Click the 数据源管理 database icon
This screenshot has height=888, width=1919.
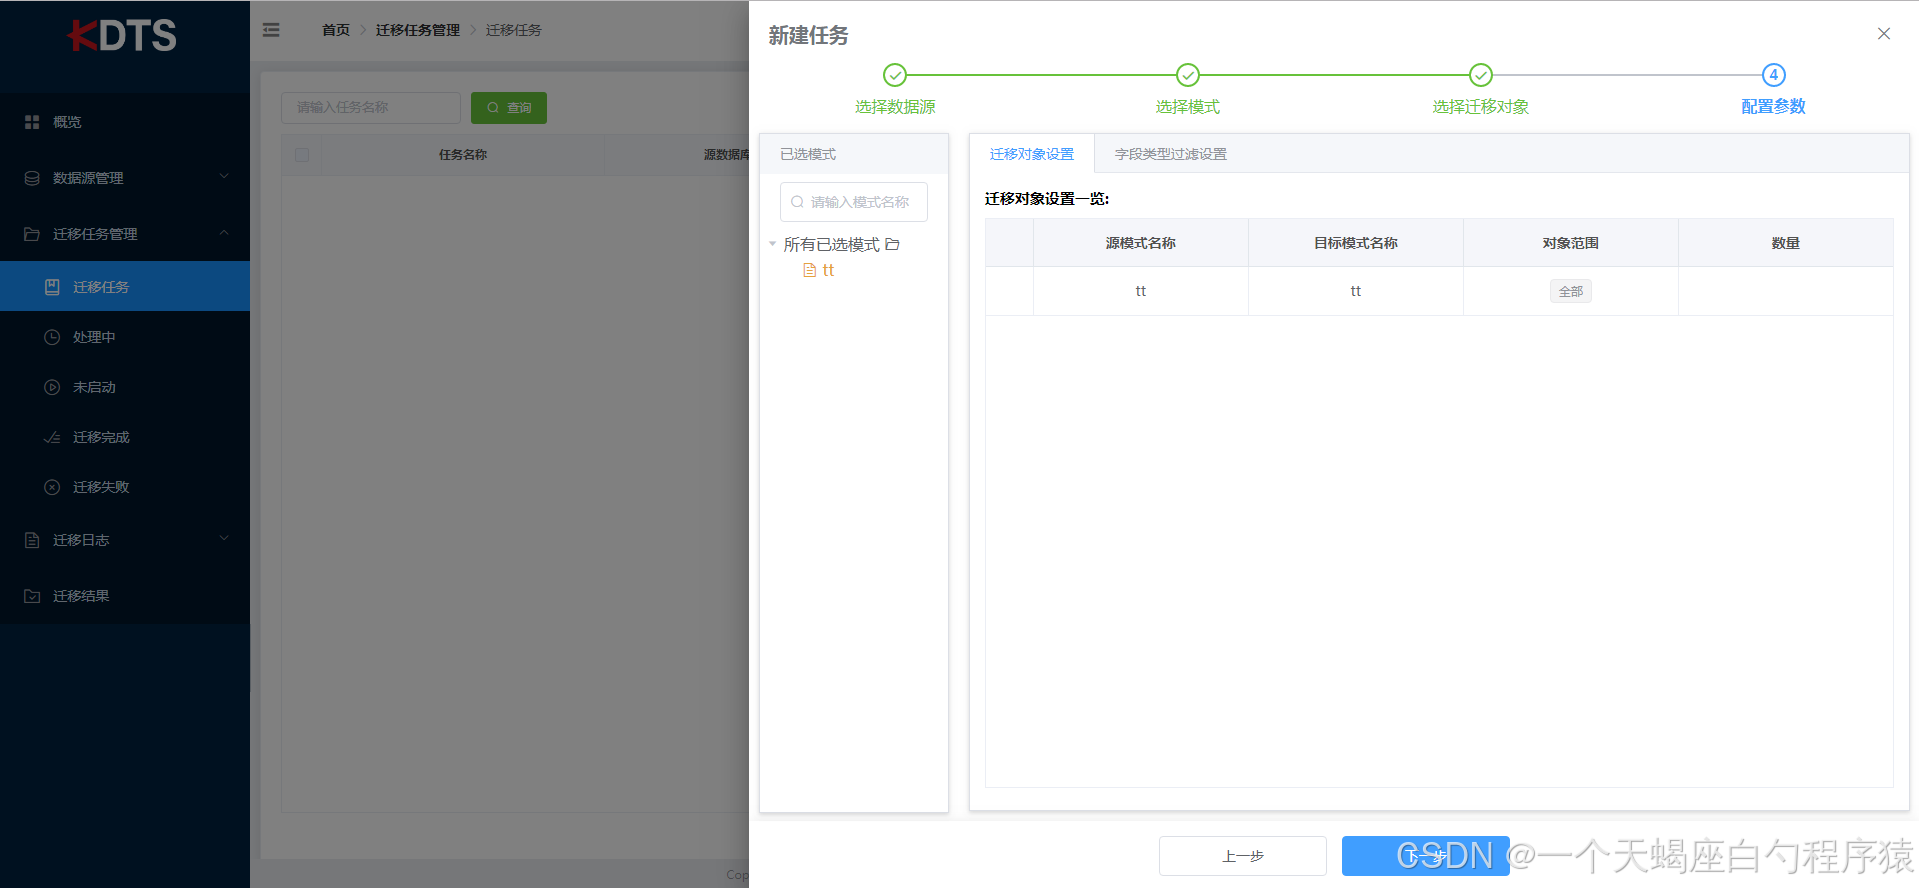click(x=32, y=178)
